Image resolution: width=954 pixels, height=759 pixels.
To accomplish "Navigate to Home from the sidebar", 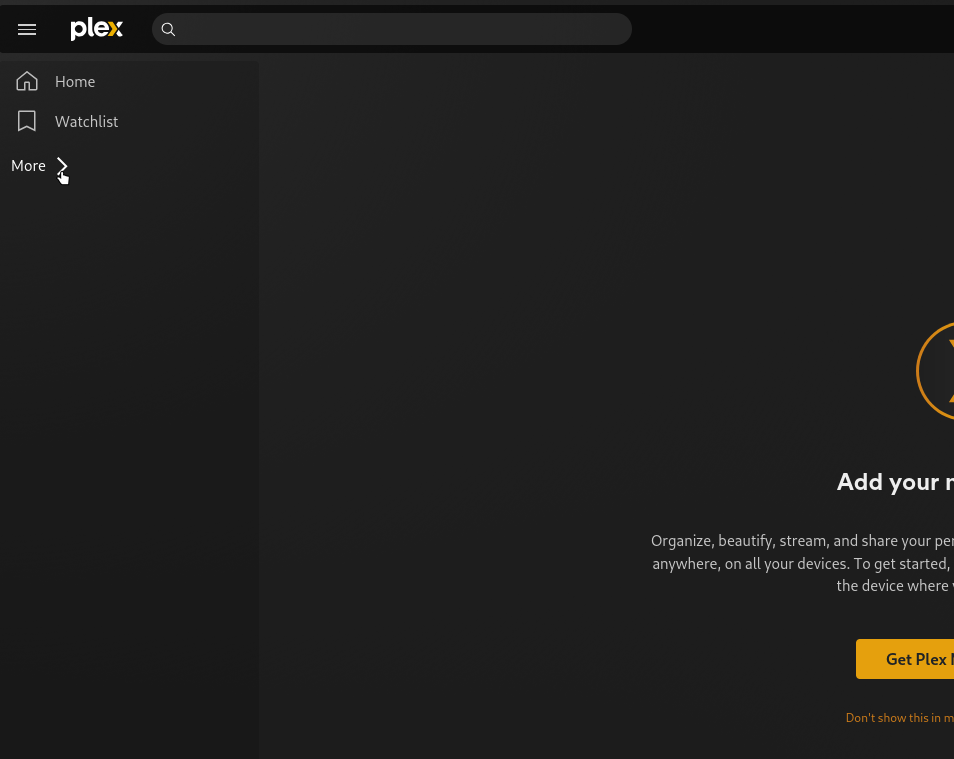I will coord(75,81).
